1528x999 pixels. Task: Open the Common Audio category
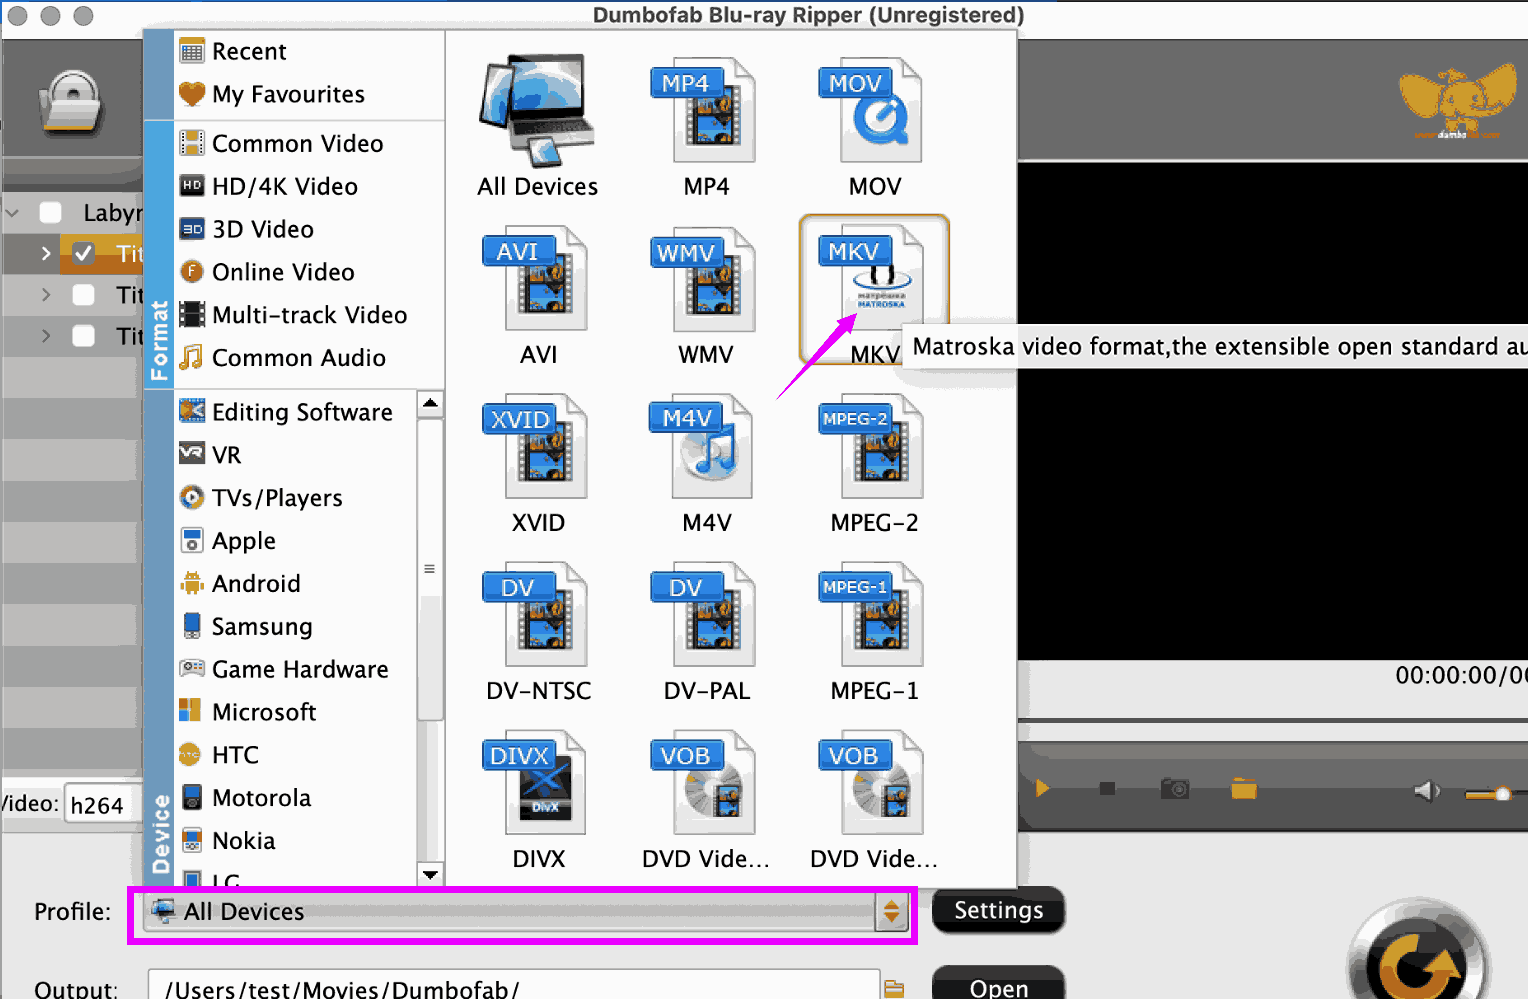298,358
